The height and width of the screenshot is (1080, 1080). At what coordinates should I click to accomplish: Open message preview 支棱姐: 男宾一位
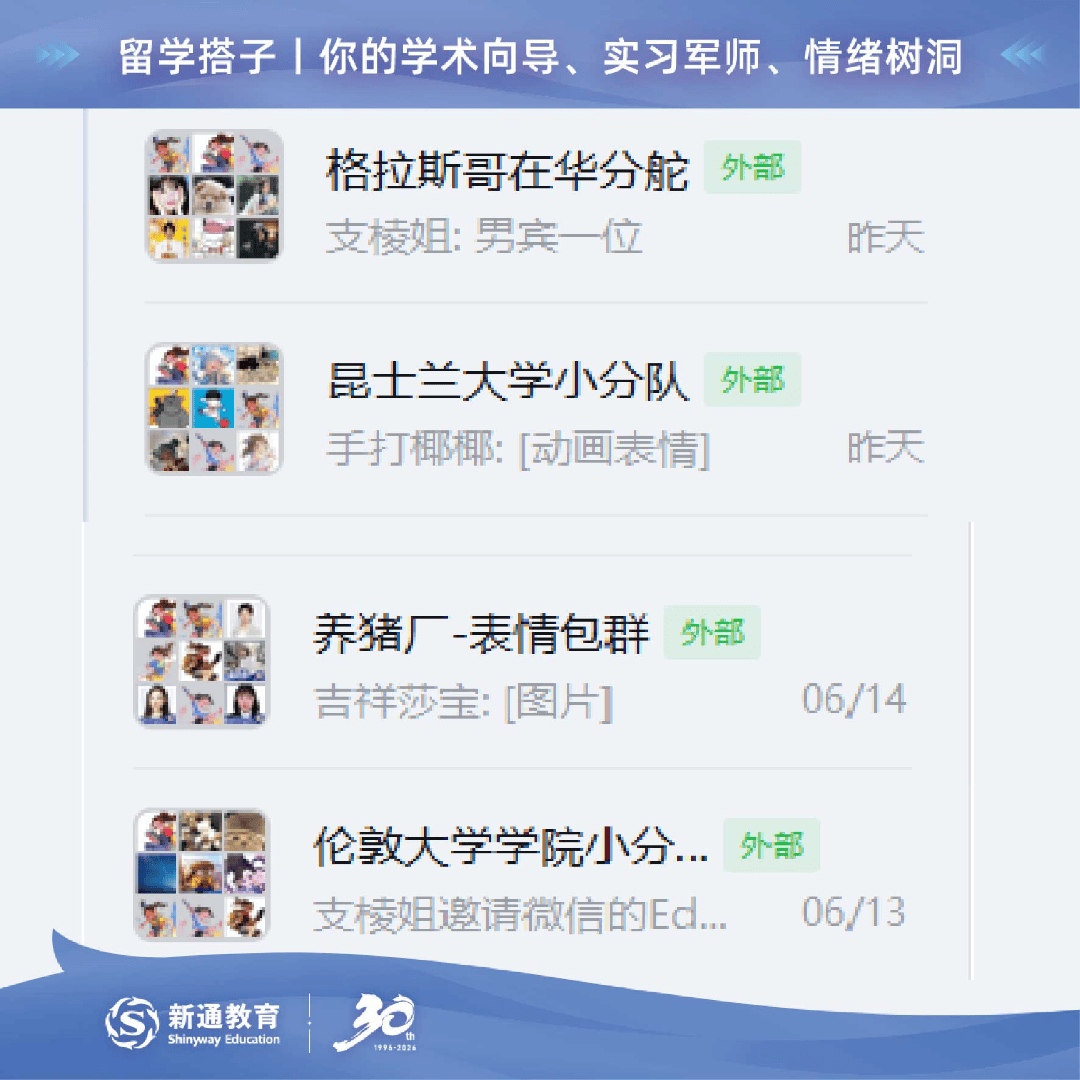pyautogui.click(x=484, y=237)
